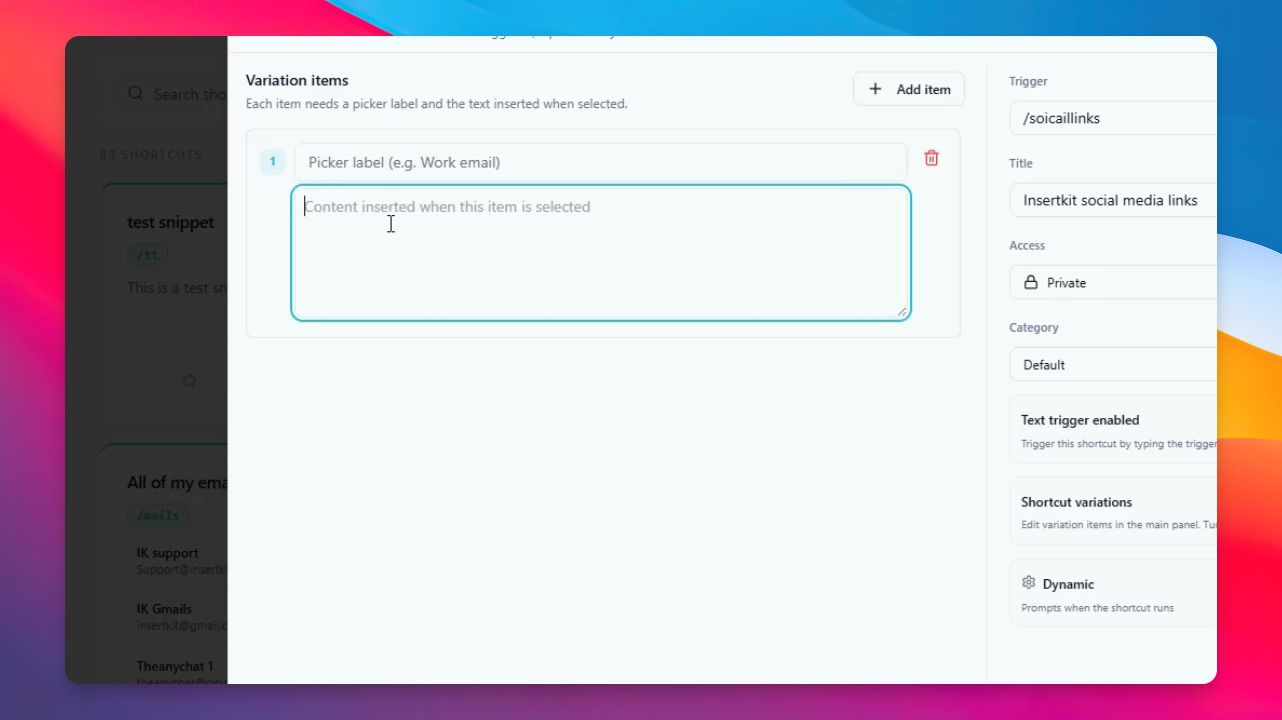Open the Category Default dropdown
The height and width of the screenshot is (720, 1282).
[x=1113, y=365]
